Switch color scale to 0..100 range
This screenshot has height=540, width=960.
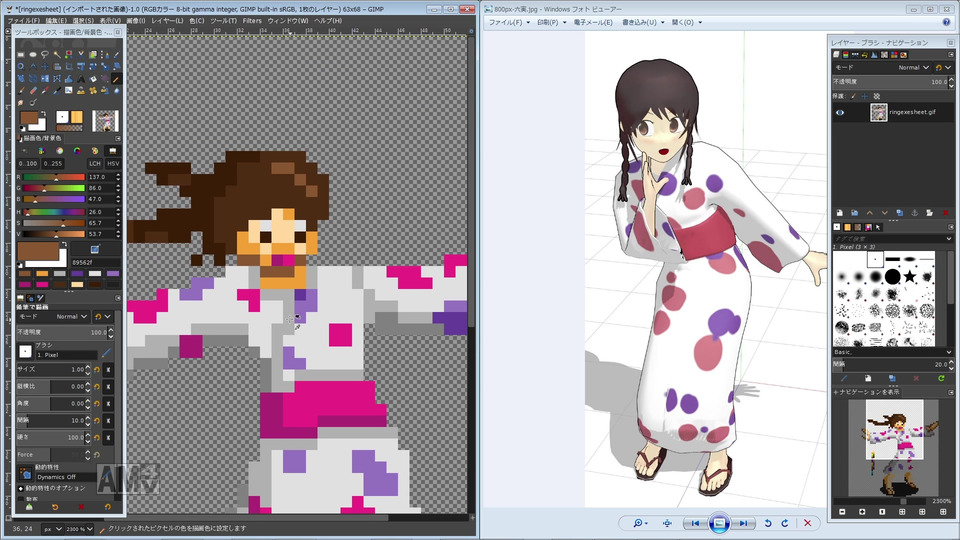point(28,163)
